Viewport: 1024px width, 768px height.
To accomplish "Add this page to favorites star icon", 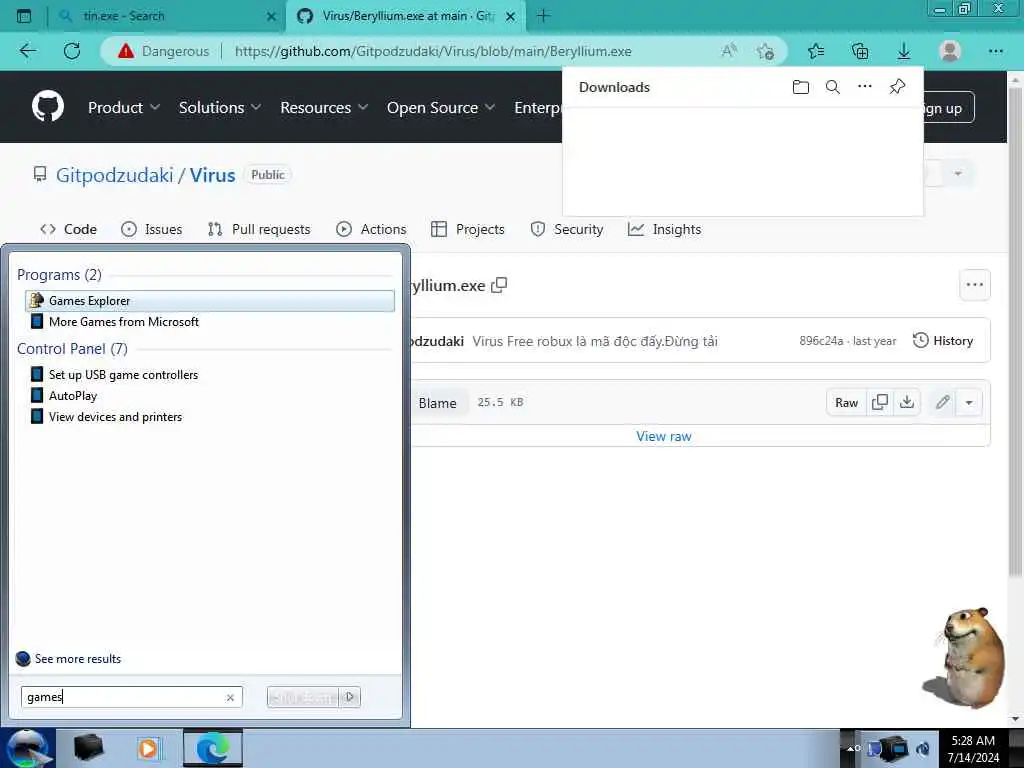I will pos(765,51).
